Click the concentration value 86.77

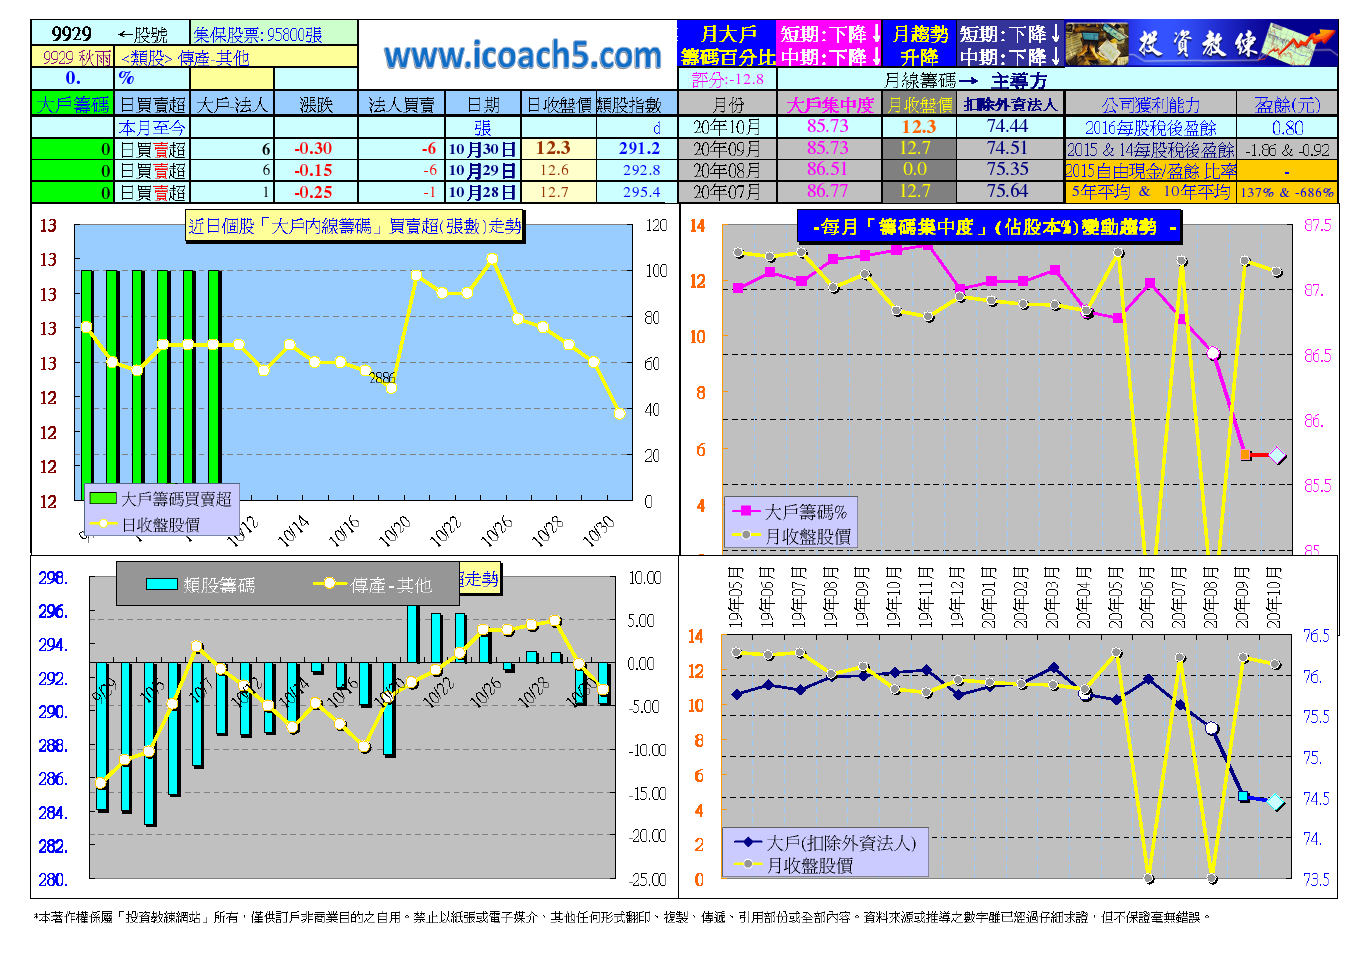[x=827, y=191]
